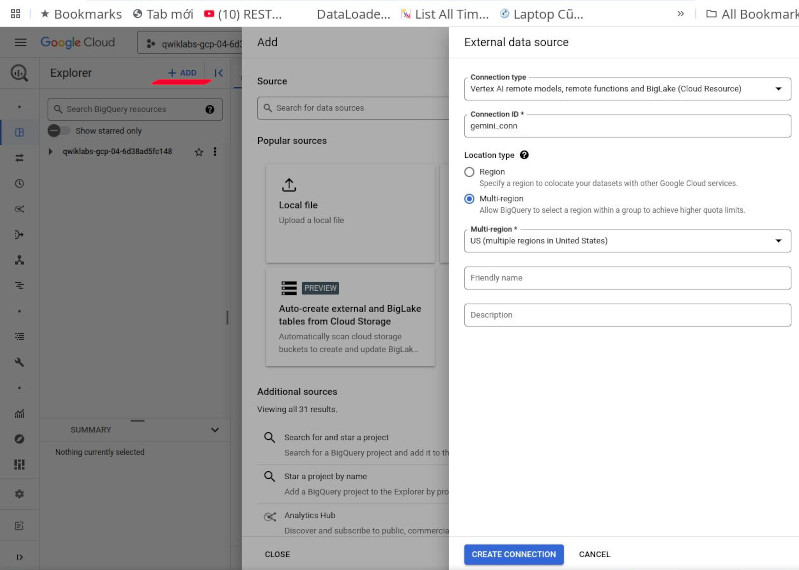This screenshot has height=570, width=799.
Task: Click the help icon in BigQuery search
Action: [x=209, y=110]
